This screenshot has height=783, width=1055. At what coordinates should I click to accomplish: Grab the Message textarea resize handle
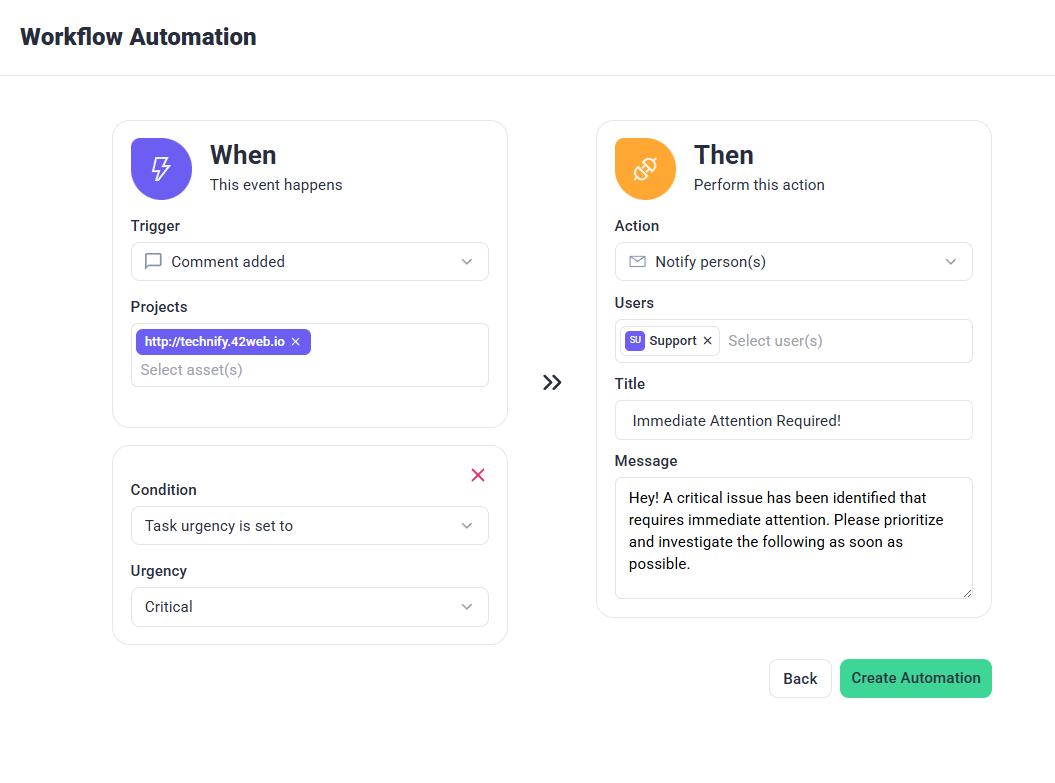click(966, 592)
